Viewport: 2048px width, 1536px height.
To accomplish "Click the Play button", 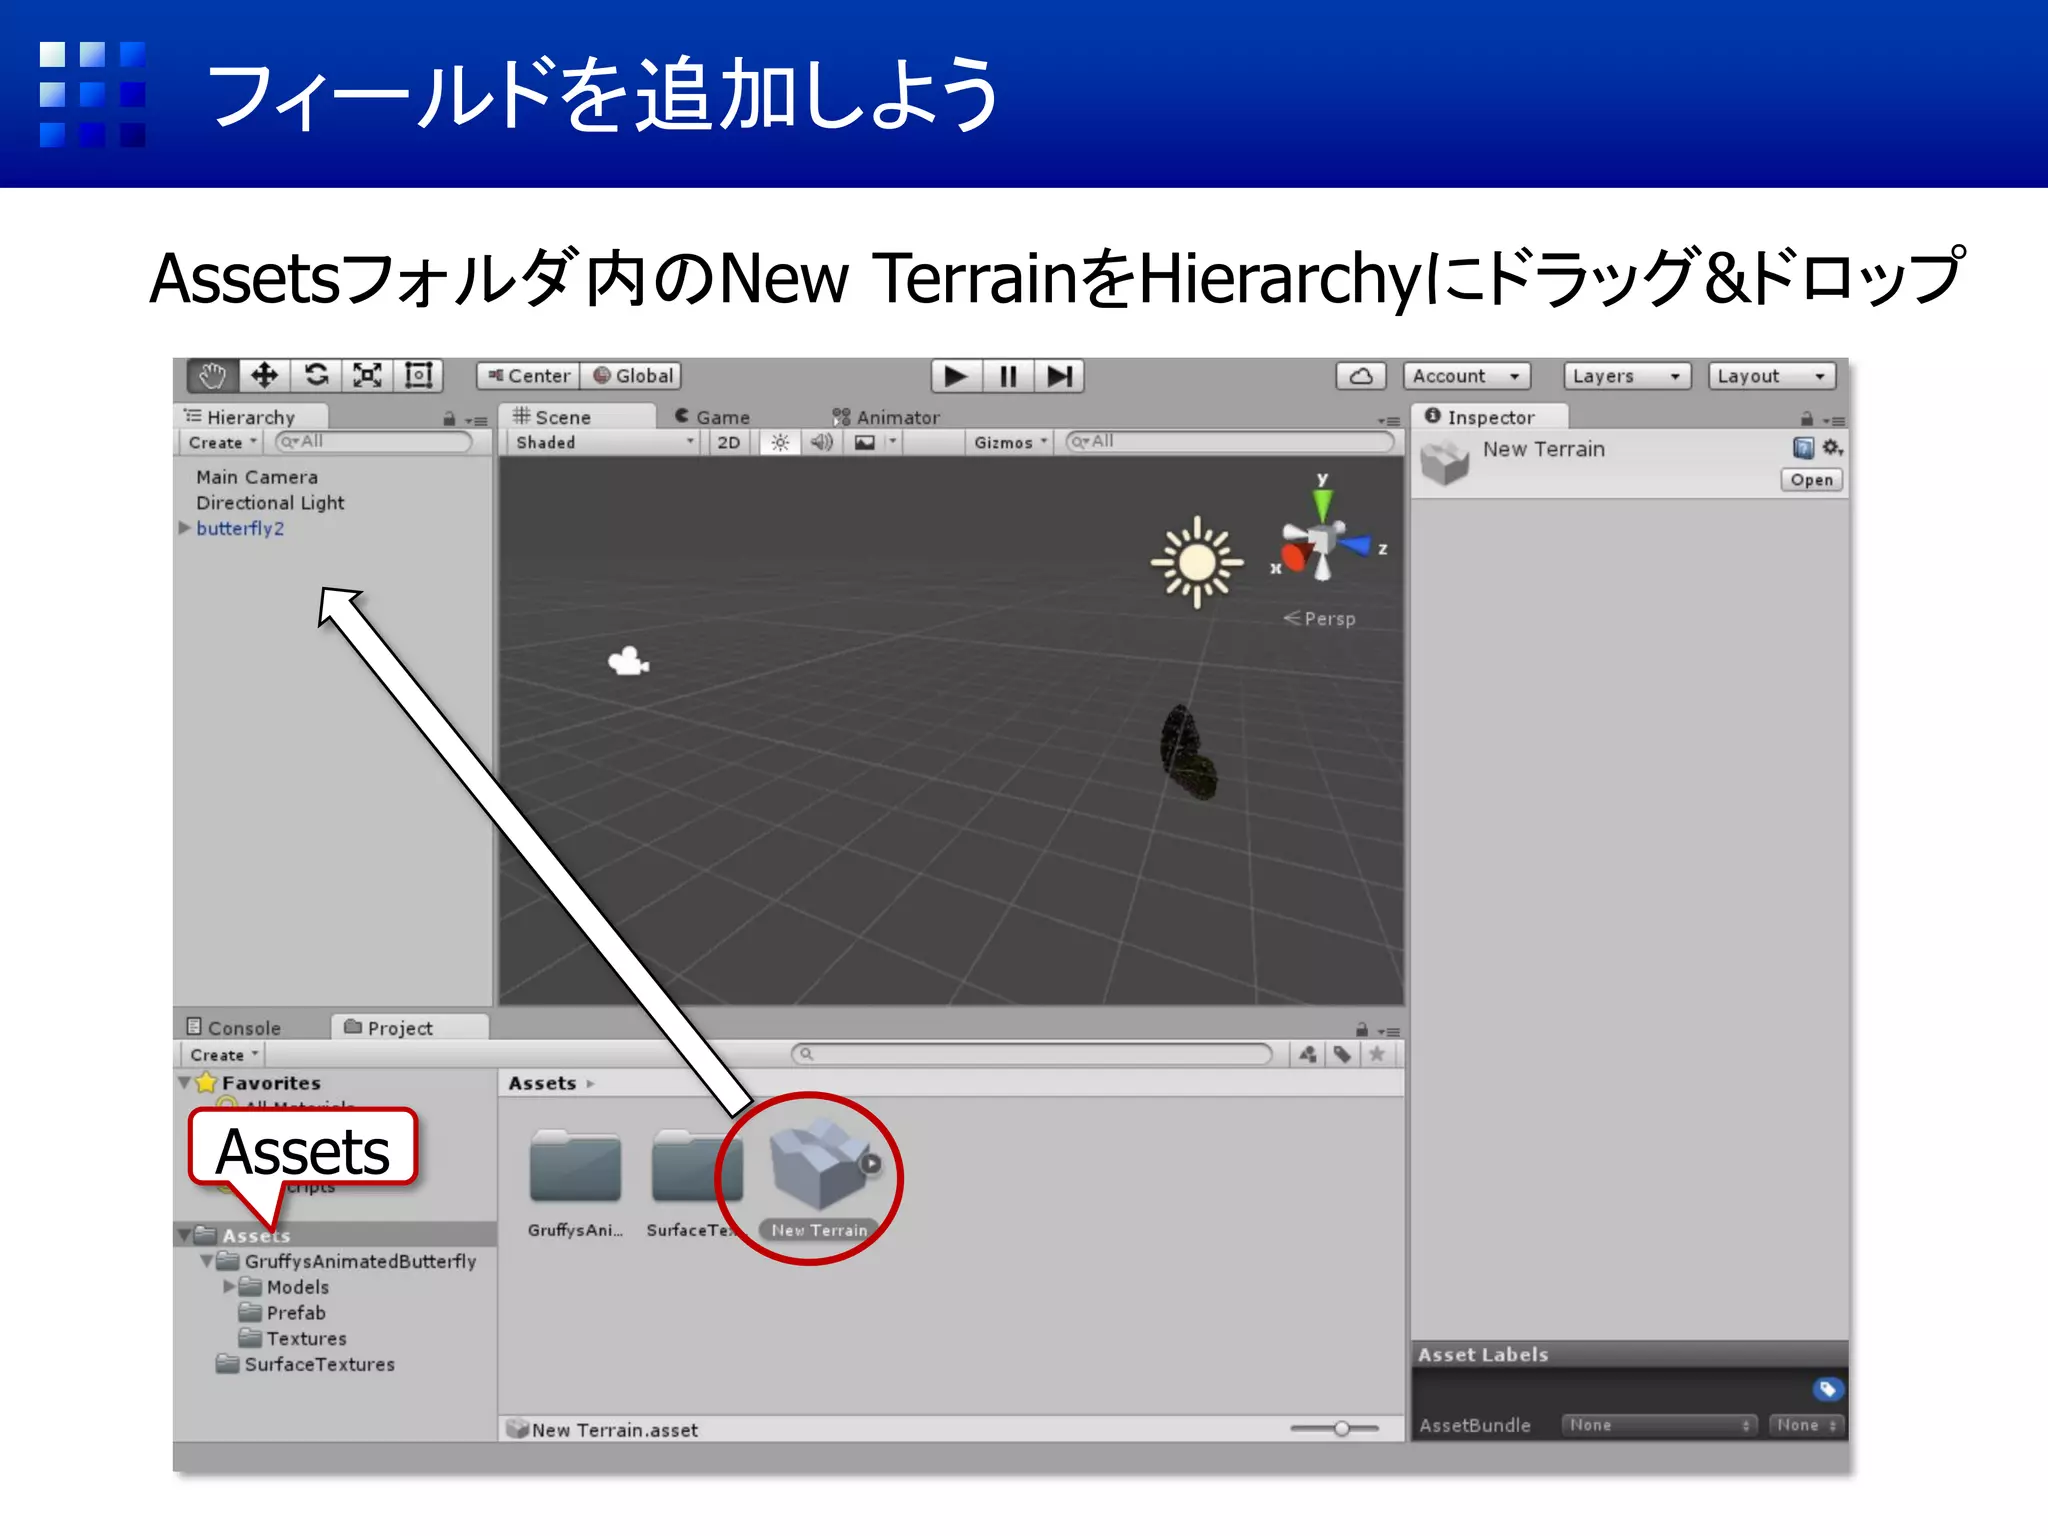I will 957,376.
